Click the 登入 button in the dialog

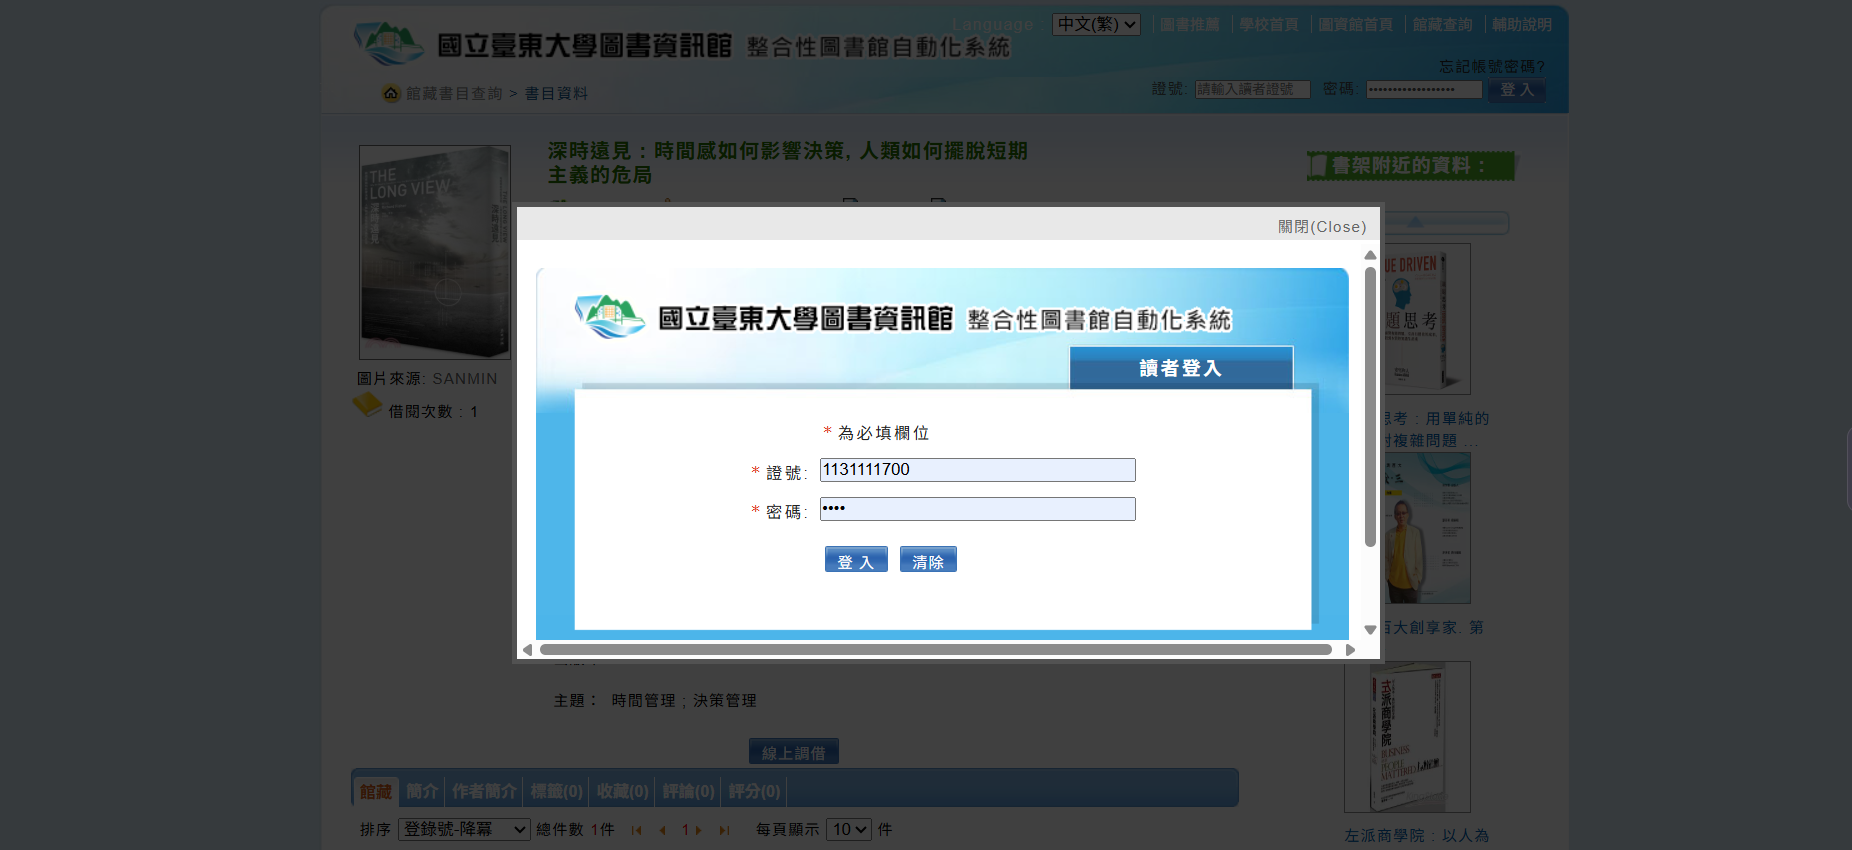click(856, 560)
